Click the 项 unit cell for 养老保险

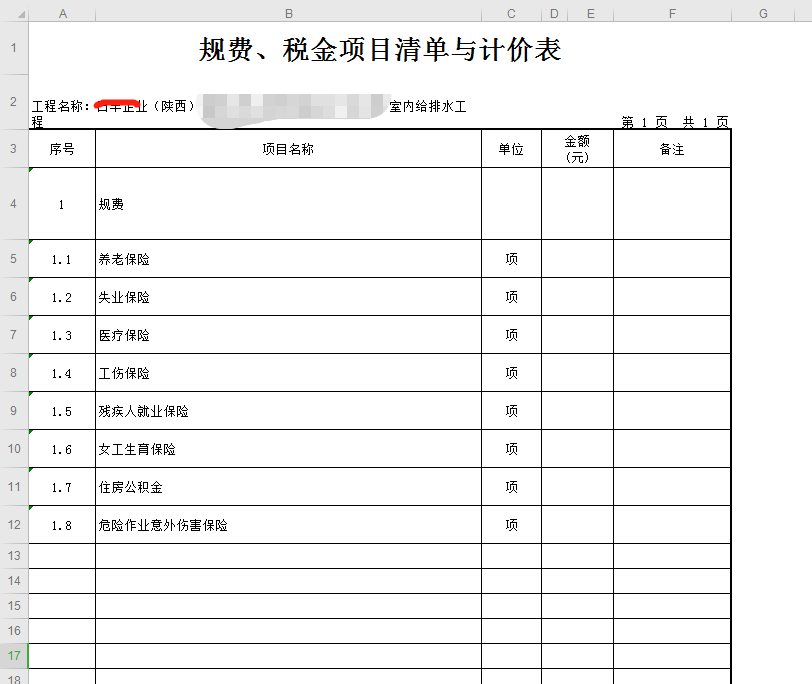tap(511, 259)
